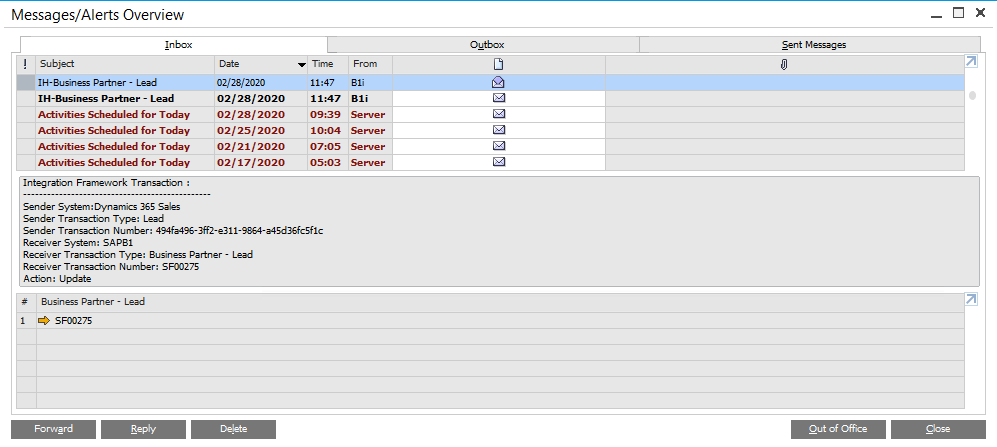Maximize the Messages/Alerts Overview window

coord(958,13)
